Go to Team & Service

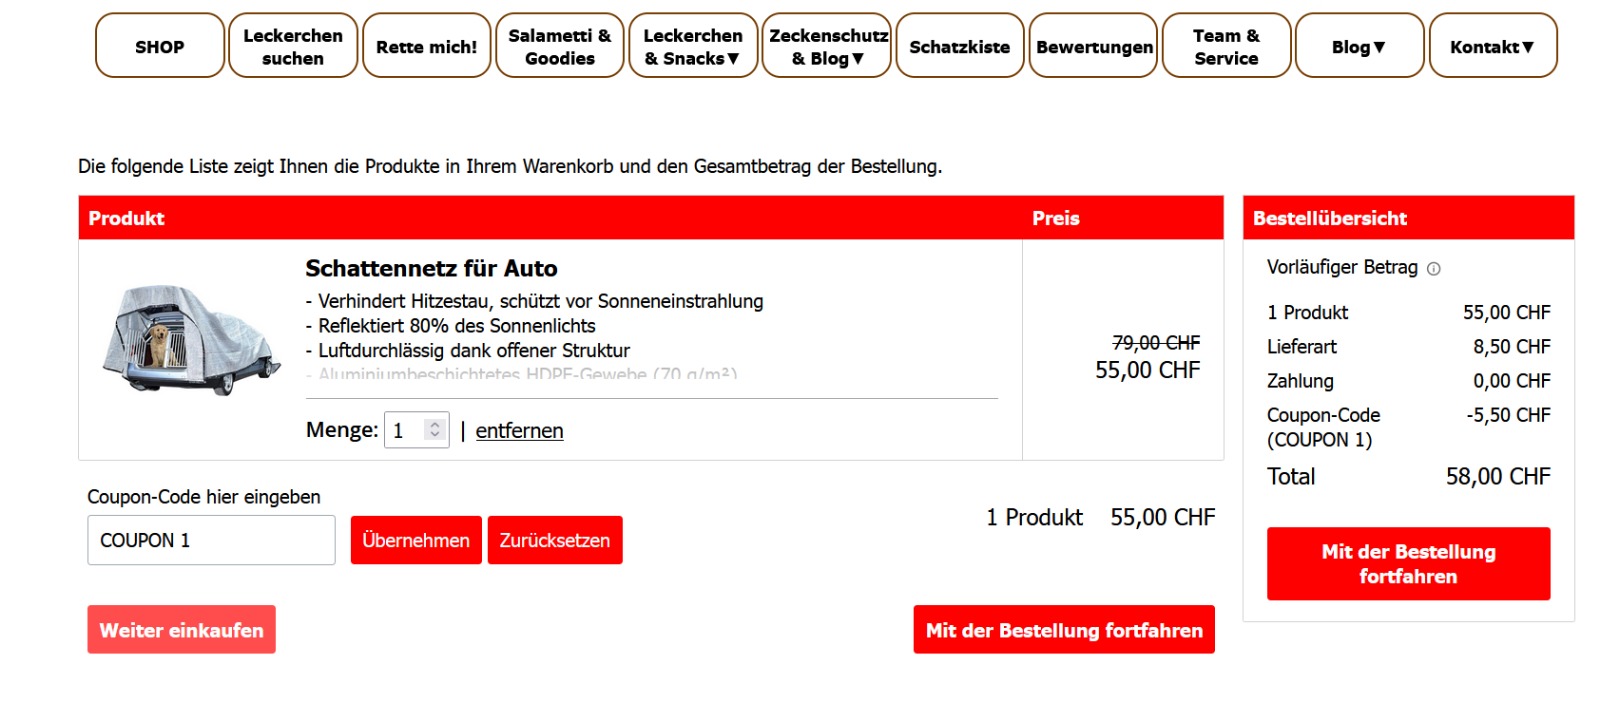coord(1226,46)
